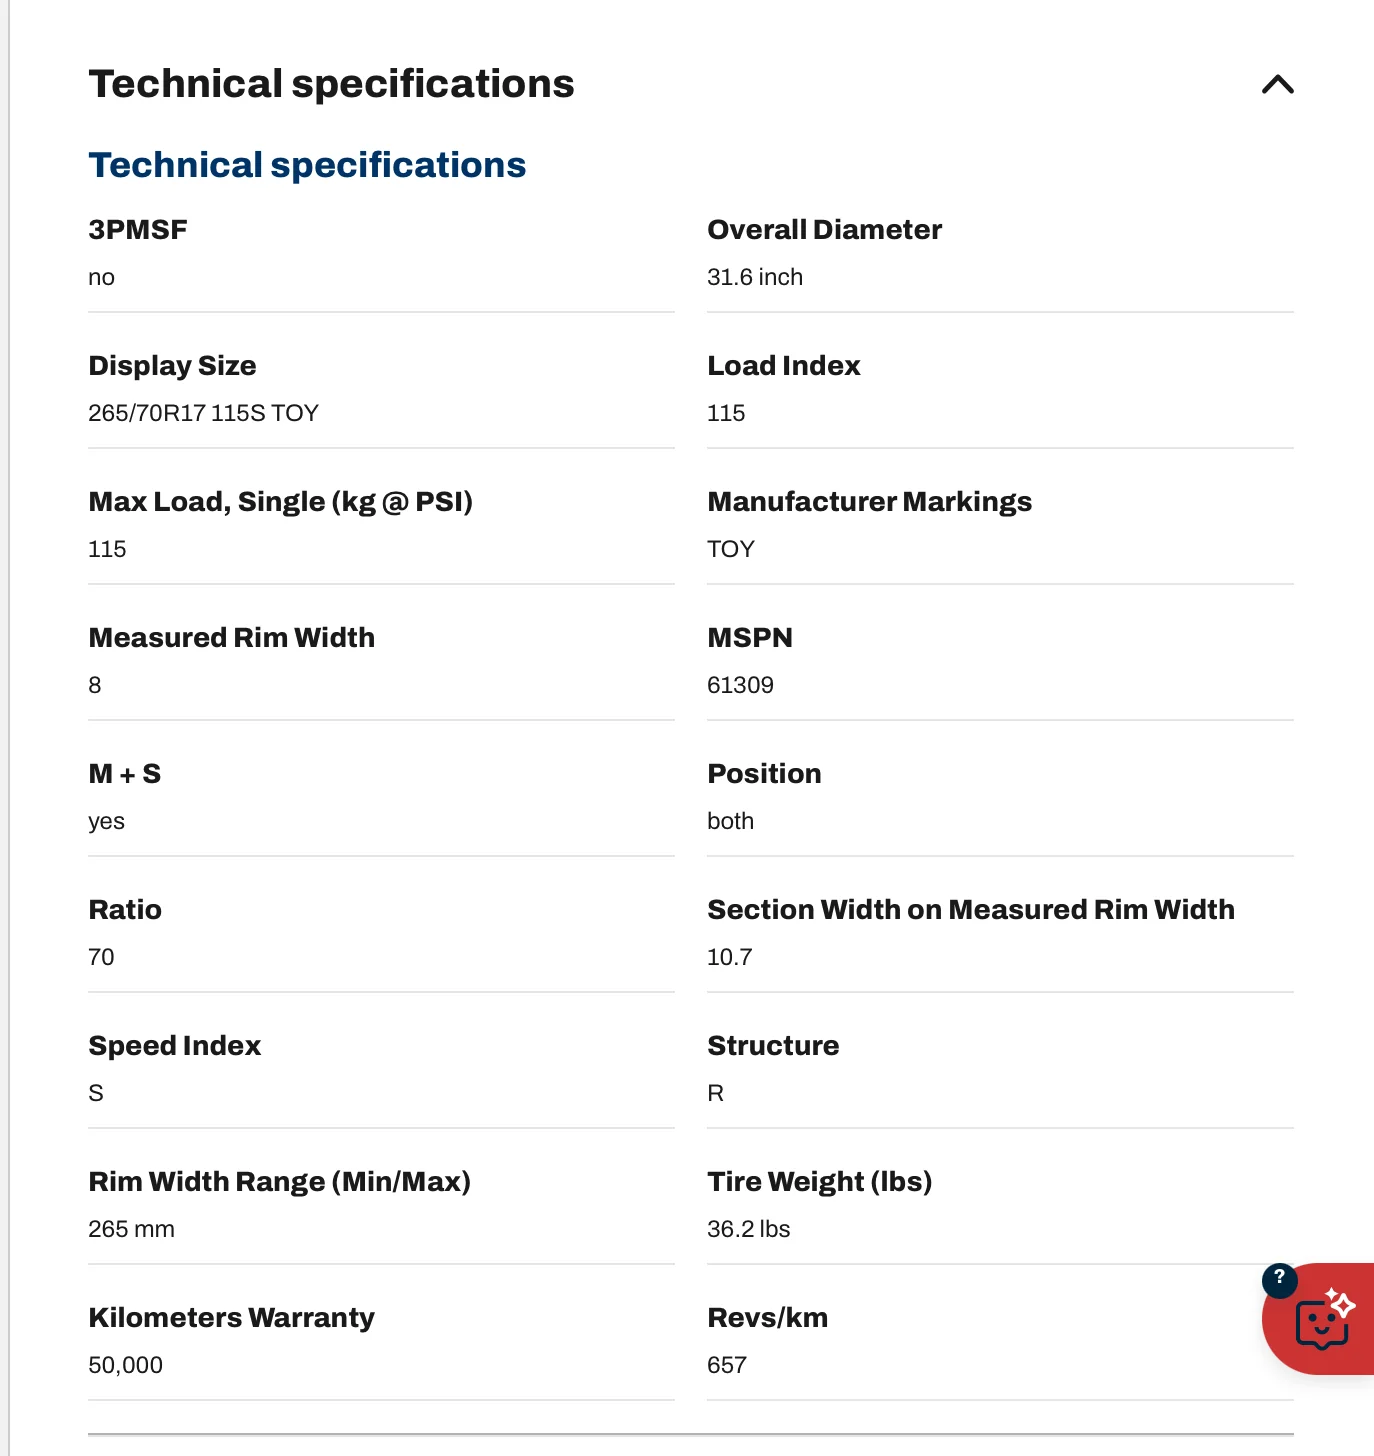
Task: Click the question mark help badge
Action: [1280, 1279]
